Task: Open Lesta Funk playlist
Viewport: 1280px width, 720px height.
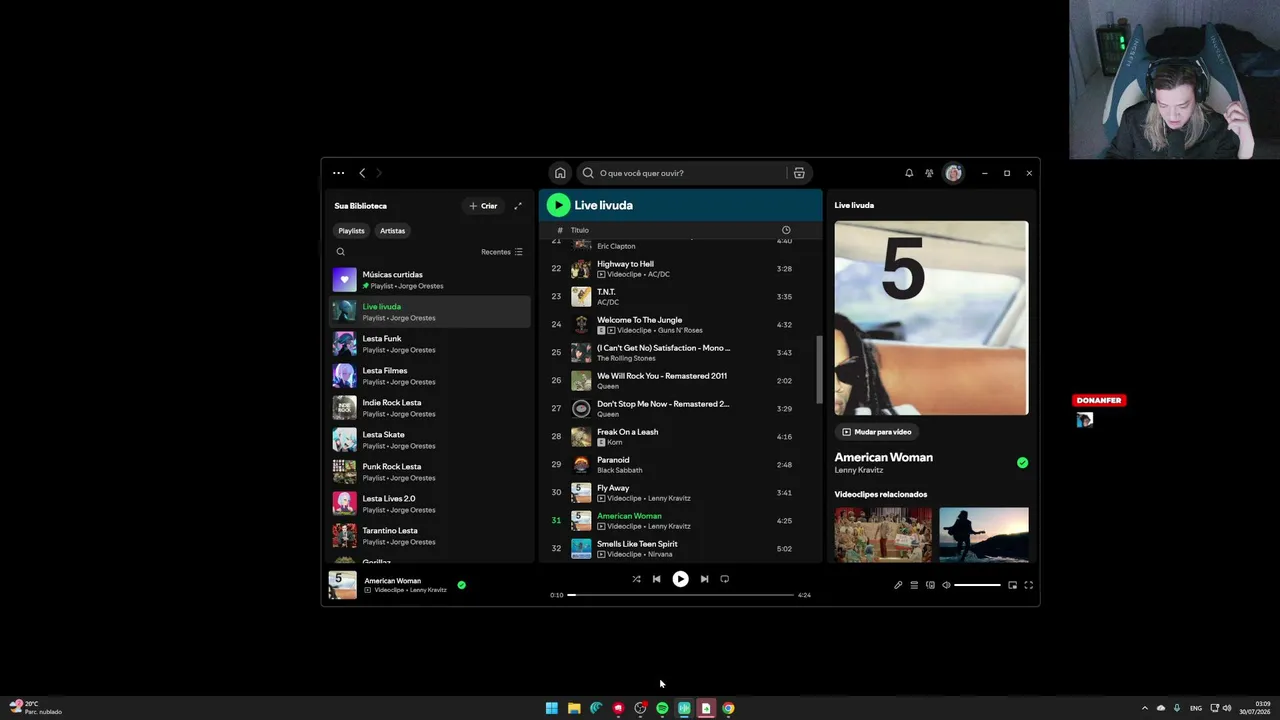Action: 431,344
